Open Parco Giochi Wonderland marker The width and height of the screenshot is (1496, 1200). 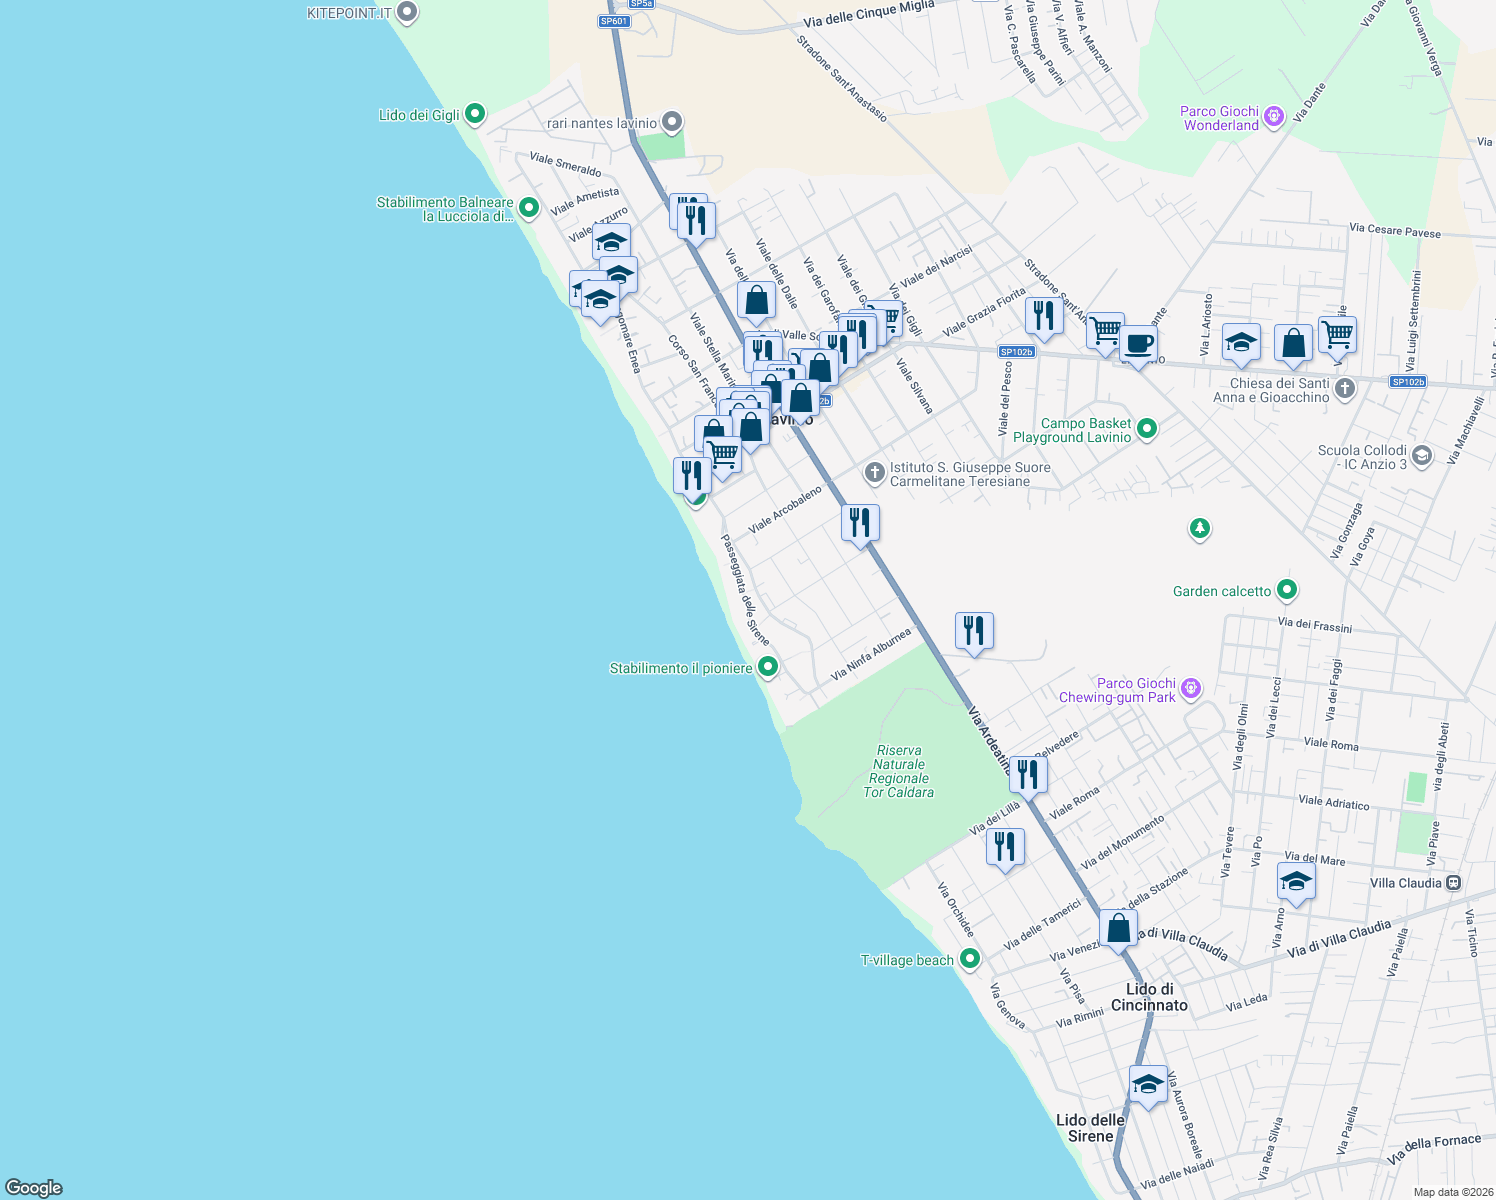click(1272, 117)
